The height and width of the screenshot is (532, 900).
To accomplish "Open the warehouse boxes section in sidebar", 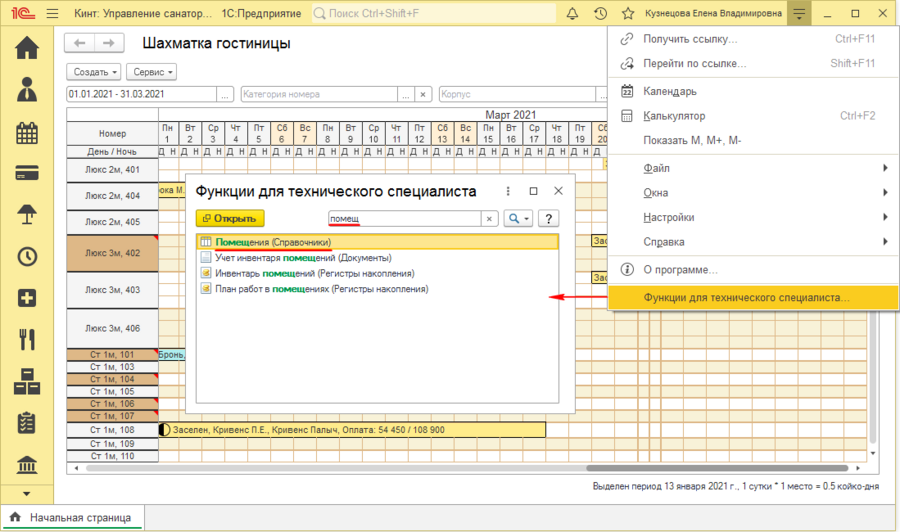I will (x=27, y=381).
